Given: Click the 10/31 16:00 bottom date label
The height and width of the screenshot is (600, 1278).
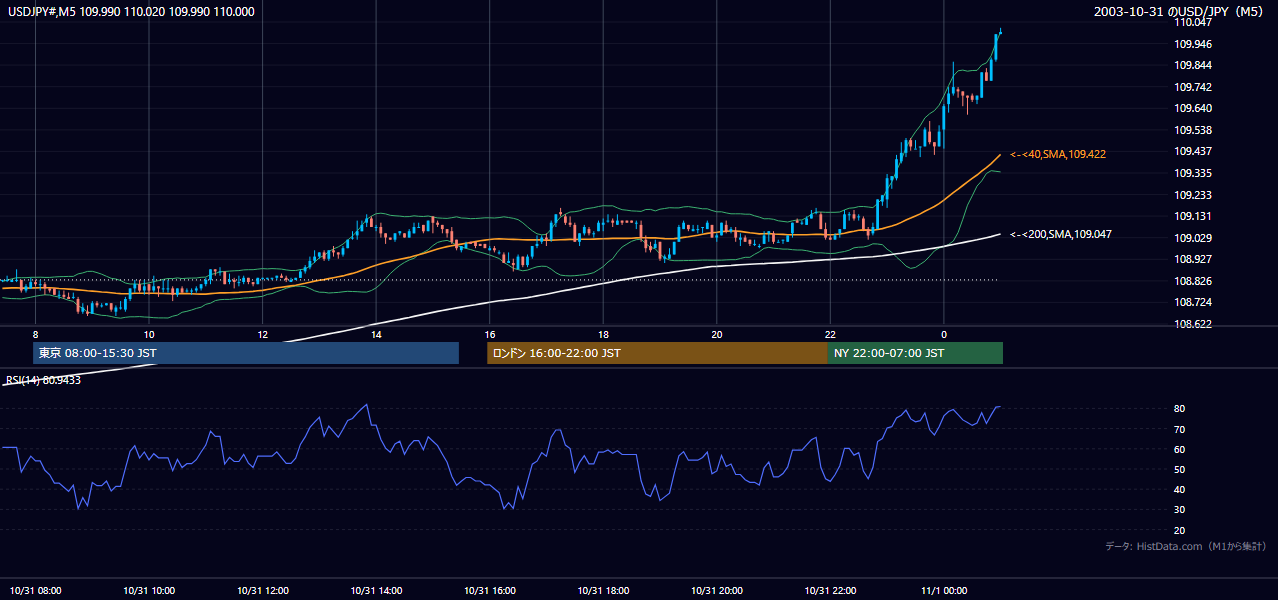Looking at the screenshot, I should [490, 591].
